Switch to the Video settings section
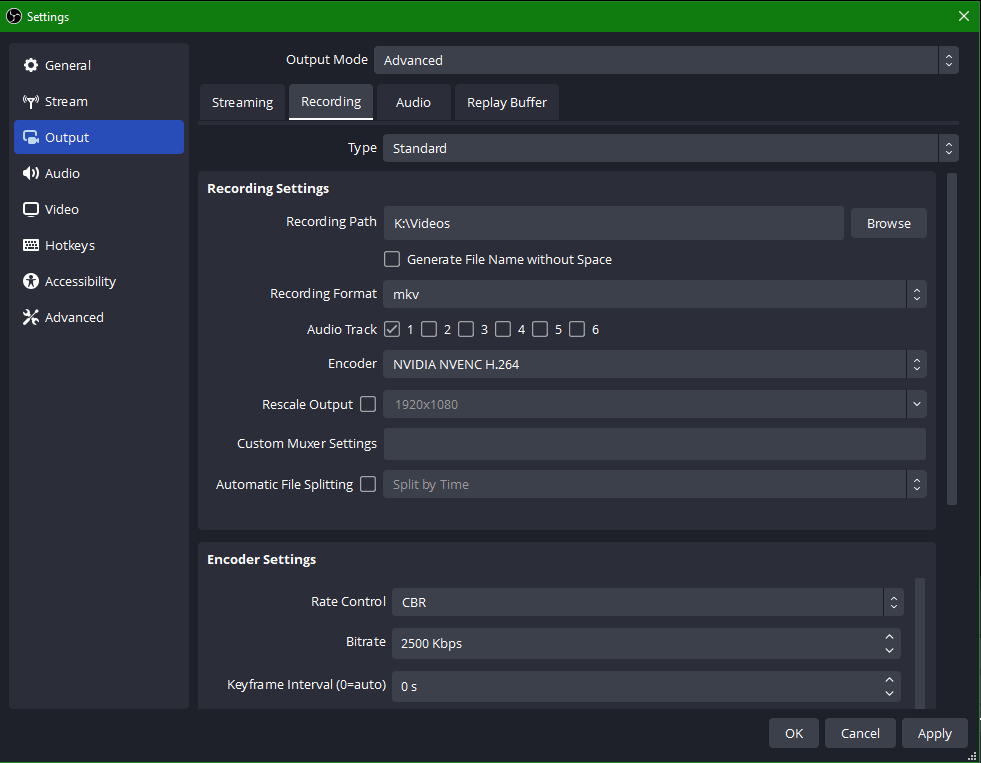The width and height of the screenshot is (981, 763). coord(62,209)
